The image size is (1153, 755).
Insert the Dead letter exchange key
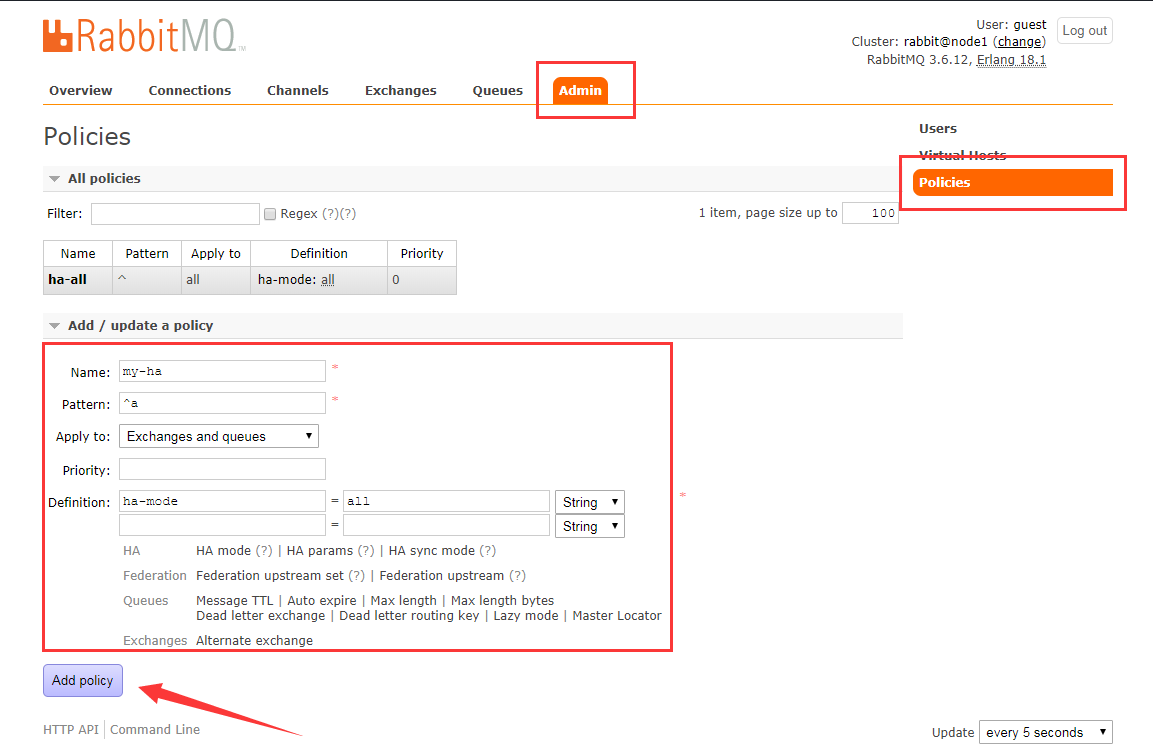(260, 615)
